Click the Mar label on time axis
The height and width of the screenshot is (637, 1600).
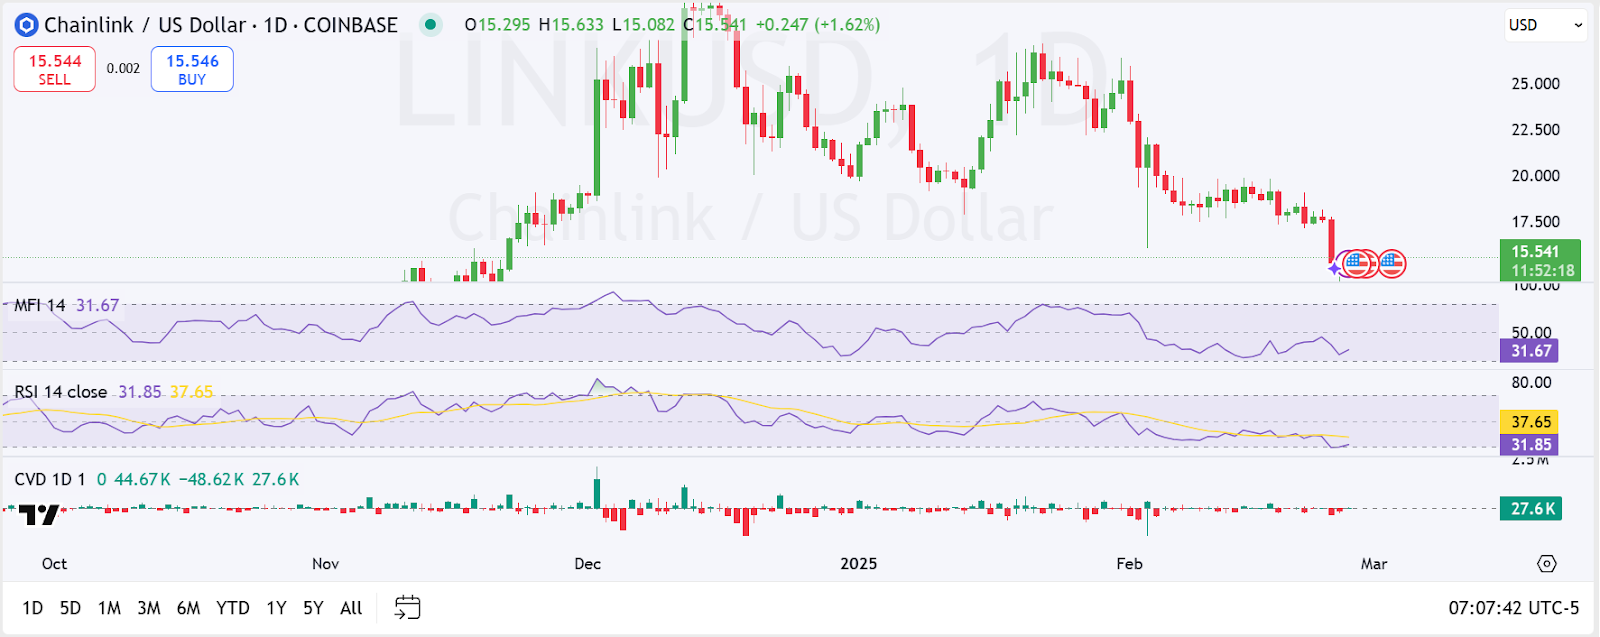[x=1374, y=564]
